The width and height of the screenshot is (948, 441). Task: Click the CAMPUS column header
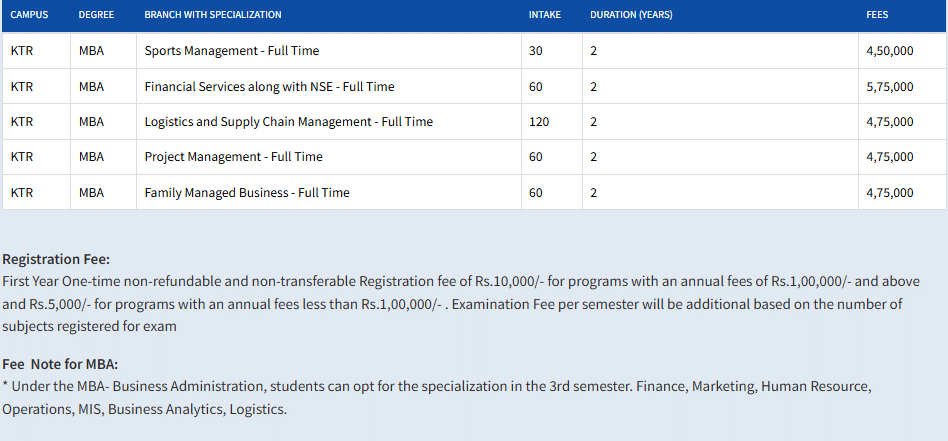(x=28, y=15)
